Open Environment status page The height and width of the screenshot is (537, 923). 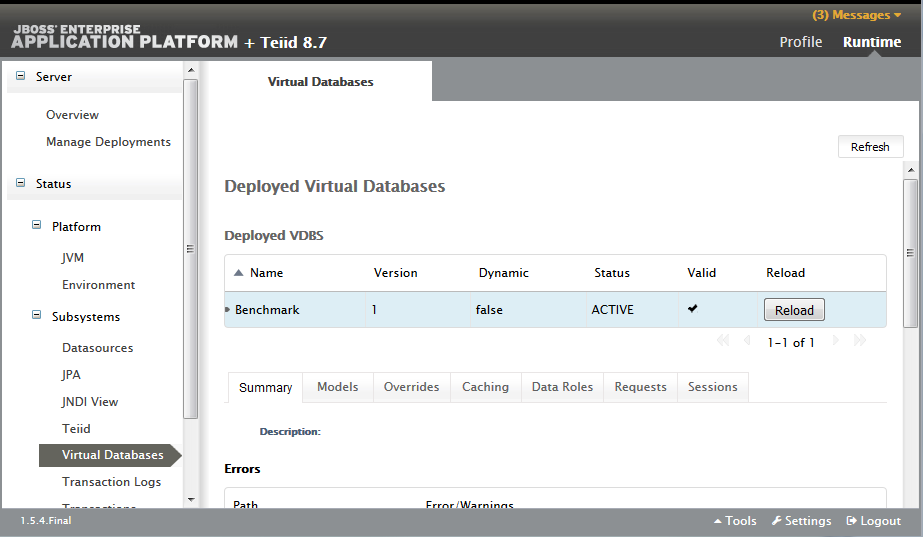98,285
